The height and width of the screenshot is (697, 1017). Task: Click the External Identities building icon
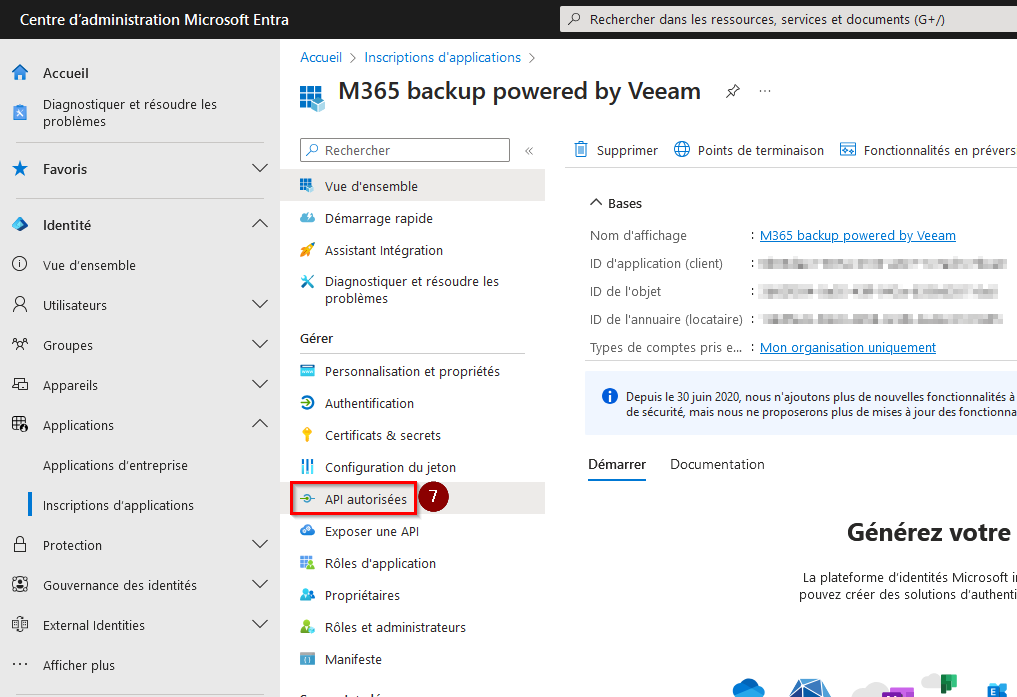[x=20, y=624]
